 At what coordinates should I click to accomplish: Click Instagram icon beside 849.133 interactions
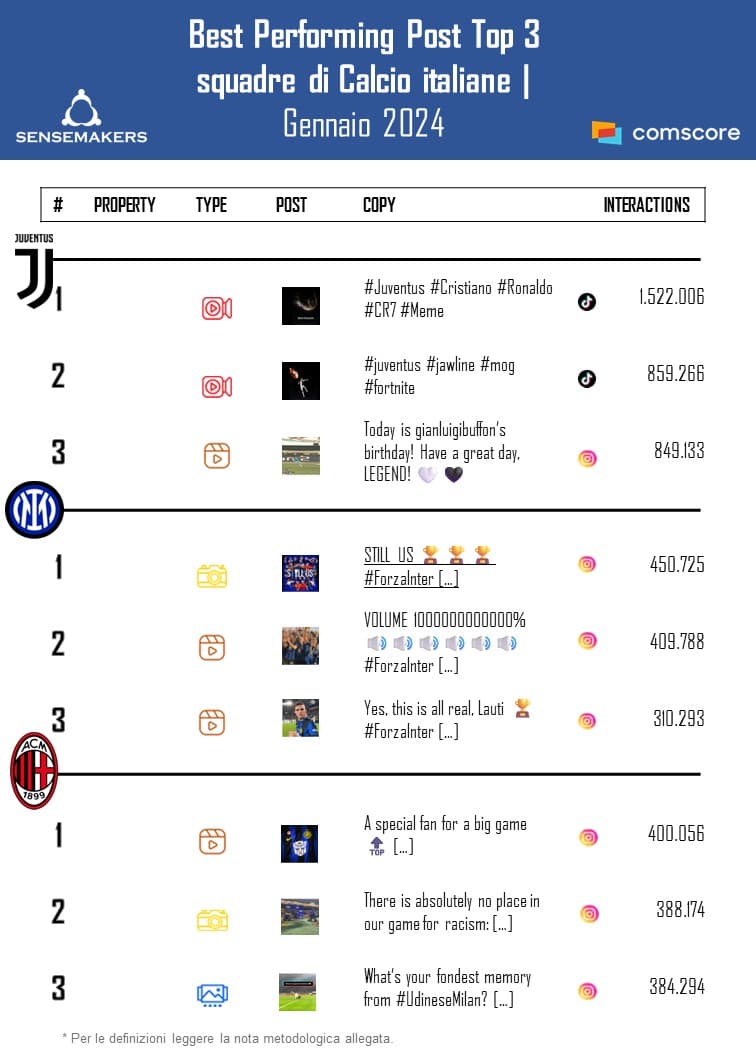(588, 459)
